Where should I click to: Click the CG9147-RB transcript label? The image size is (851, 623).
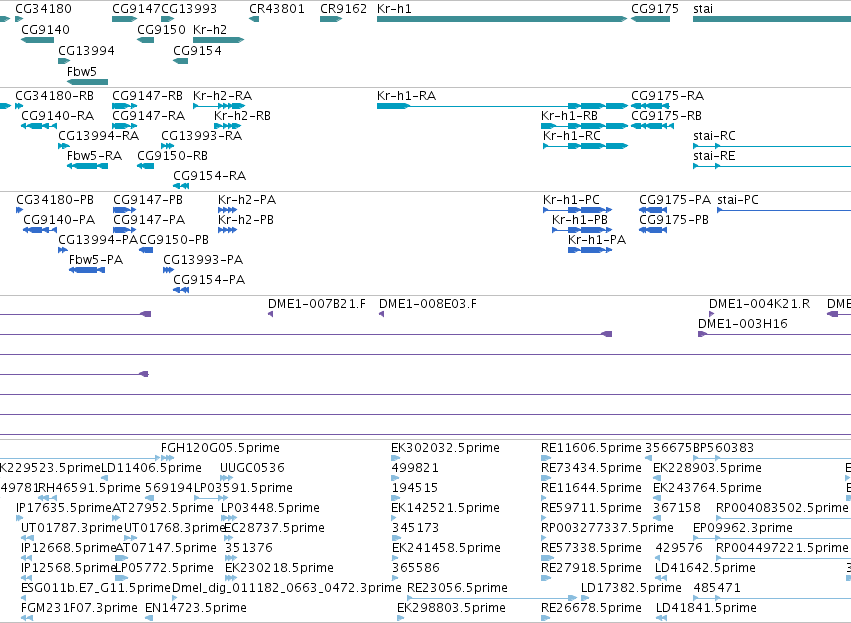click(148, 96)
